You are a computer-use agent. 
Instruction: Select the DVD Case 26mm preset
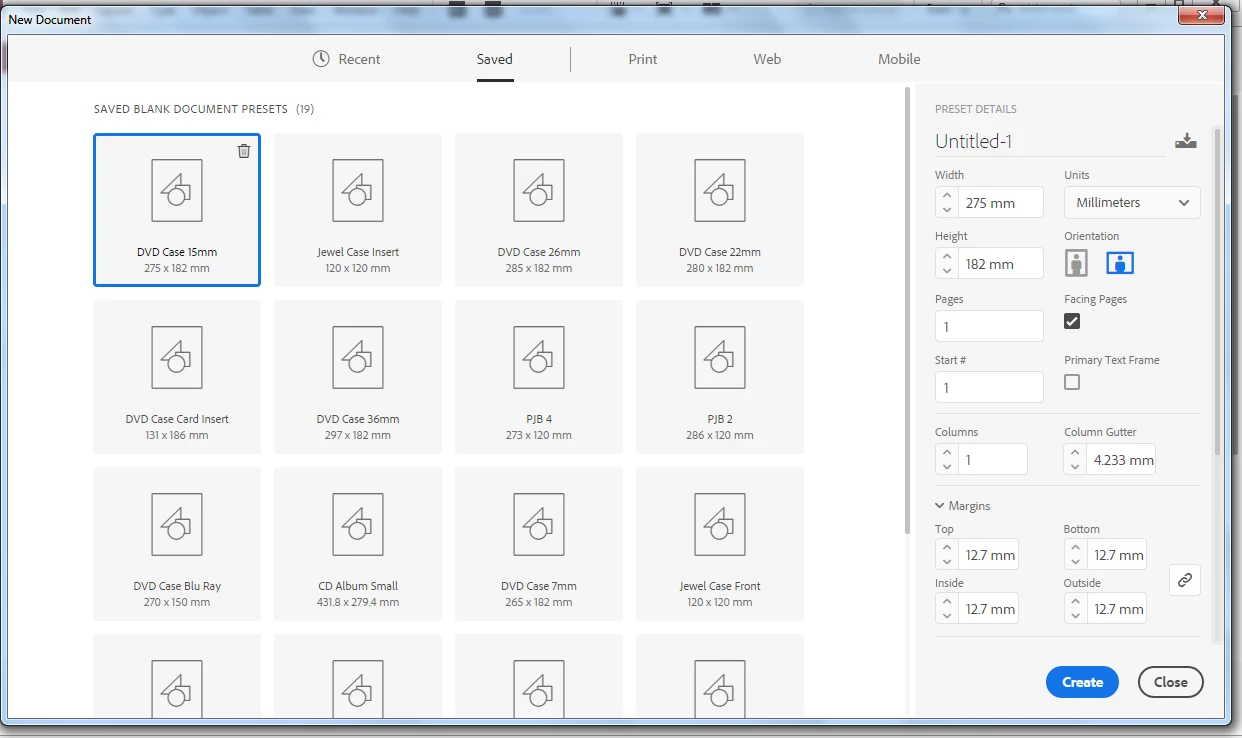(539, 210)
